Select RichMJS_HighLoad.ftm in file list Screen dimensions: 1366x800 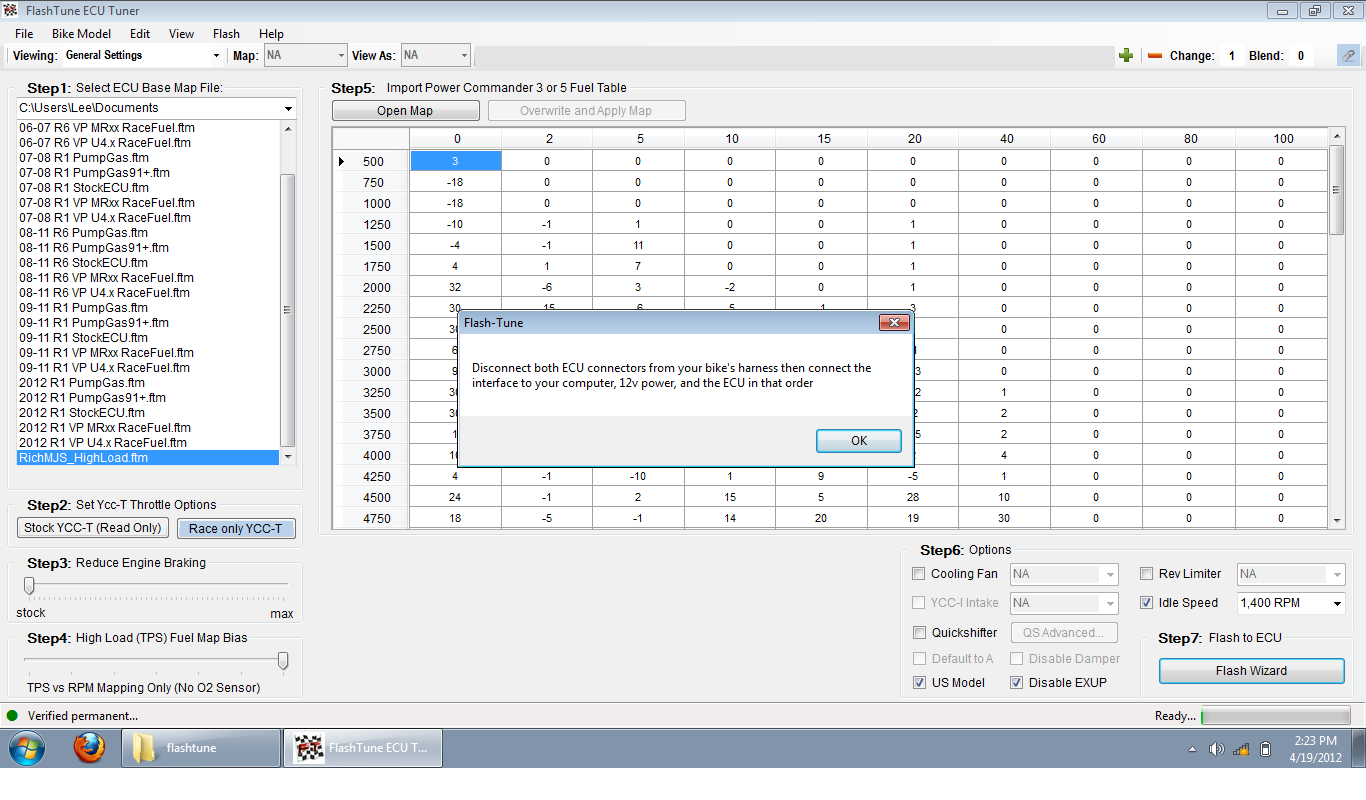click(148, 458)
